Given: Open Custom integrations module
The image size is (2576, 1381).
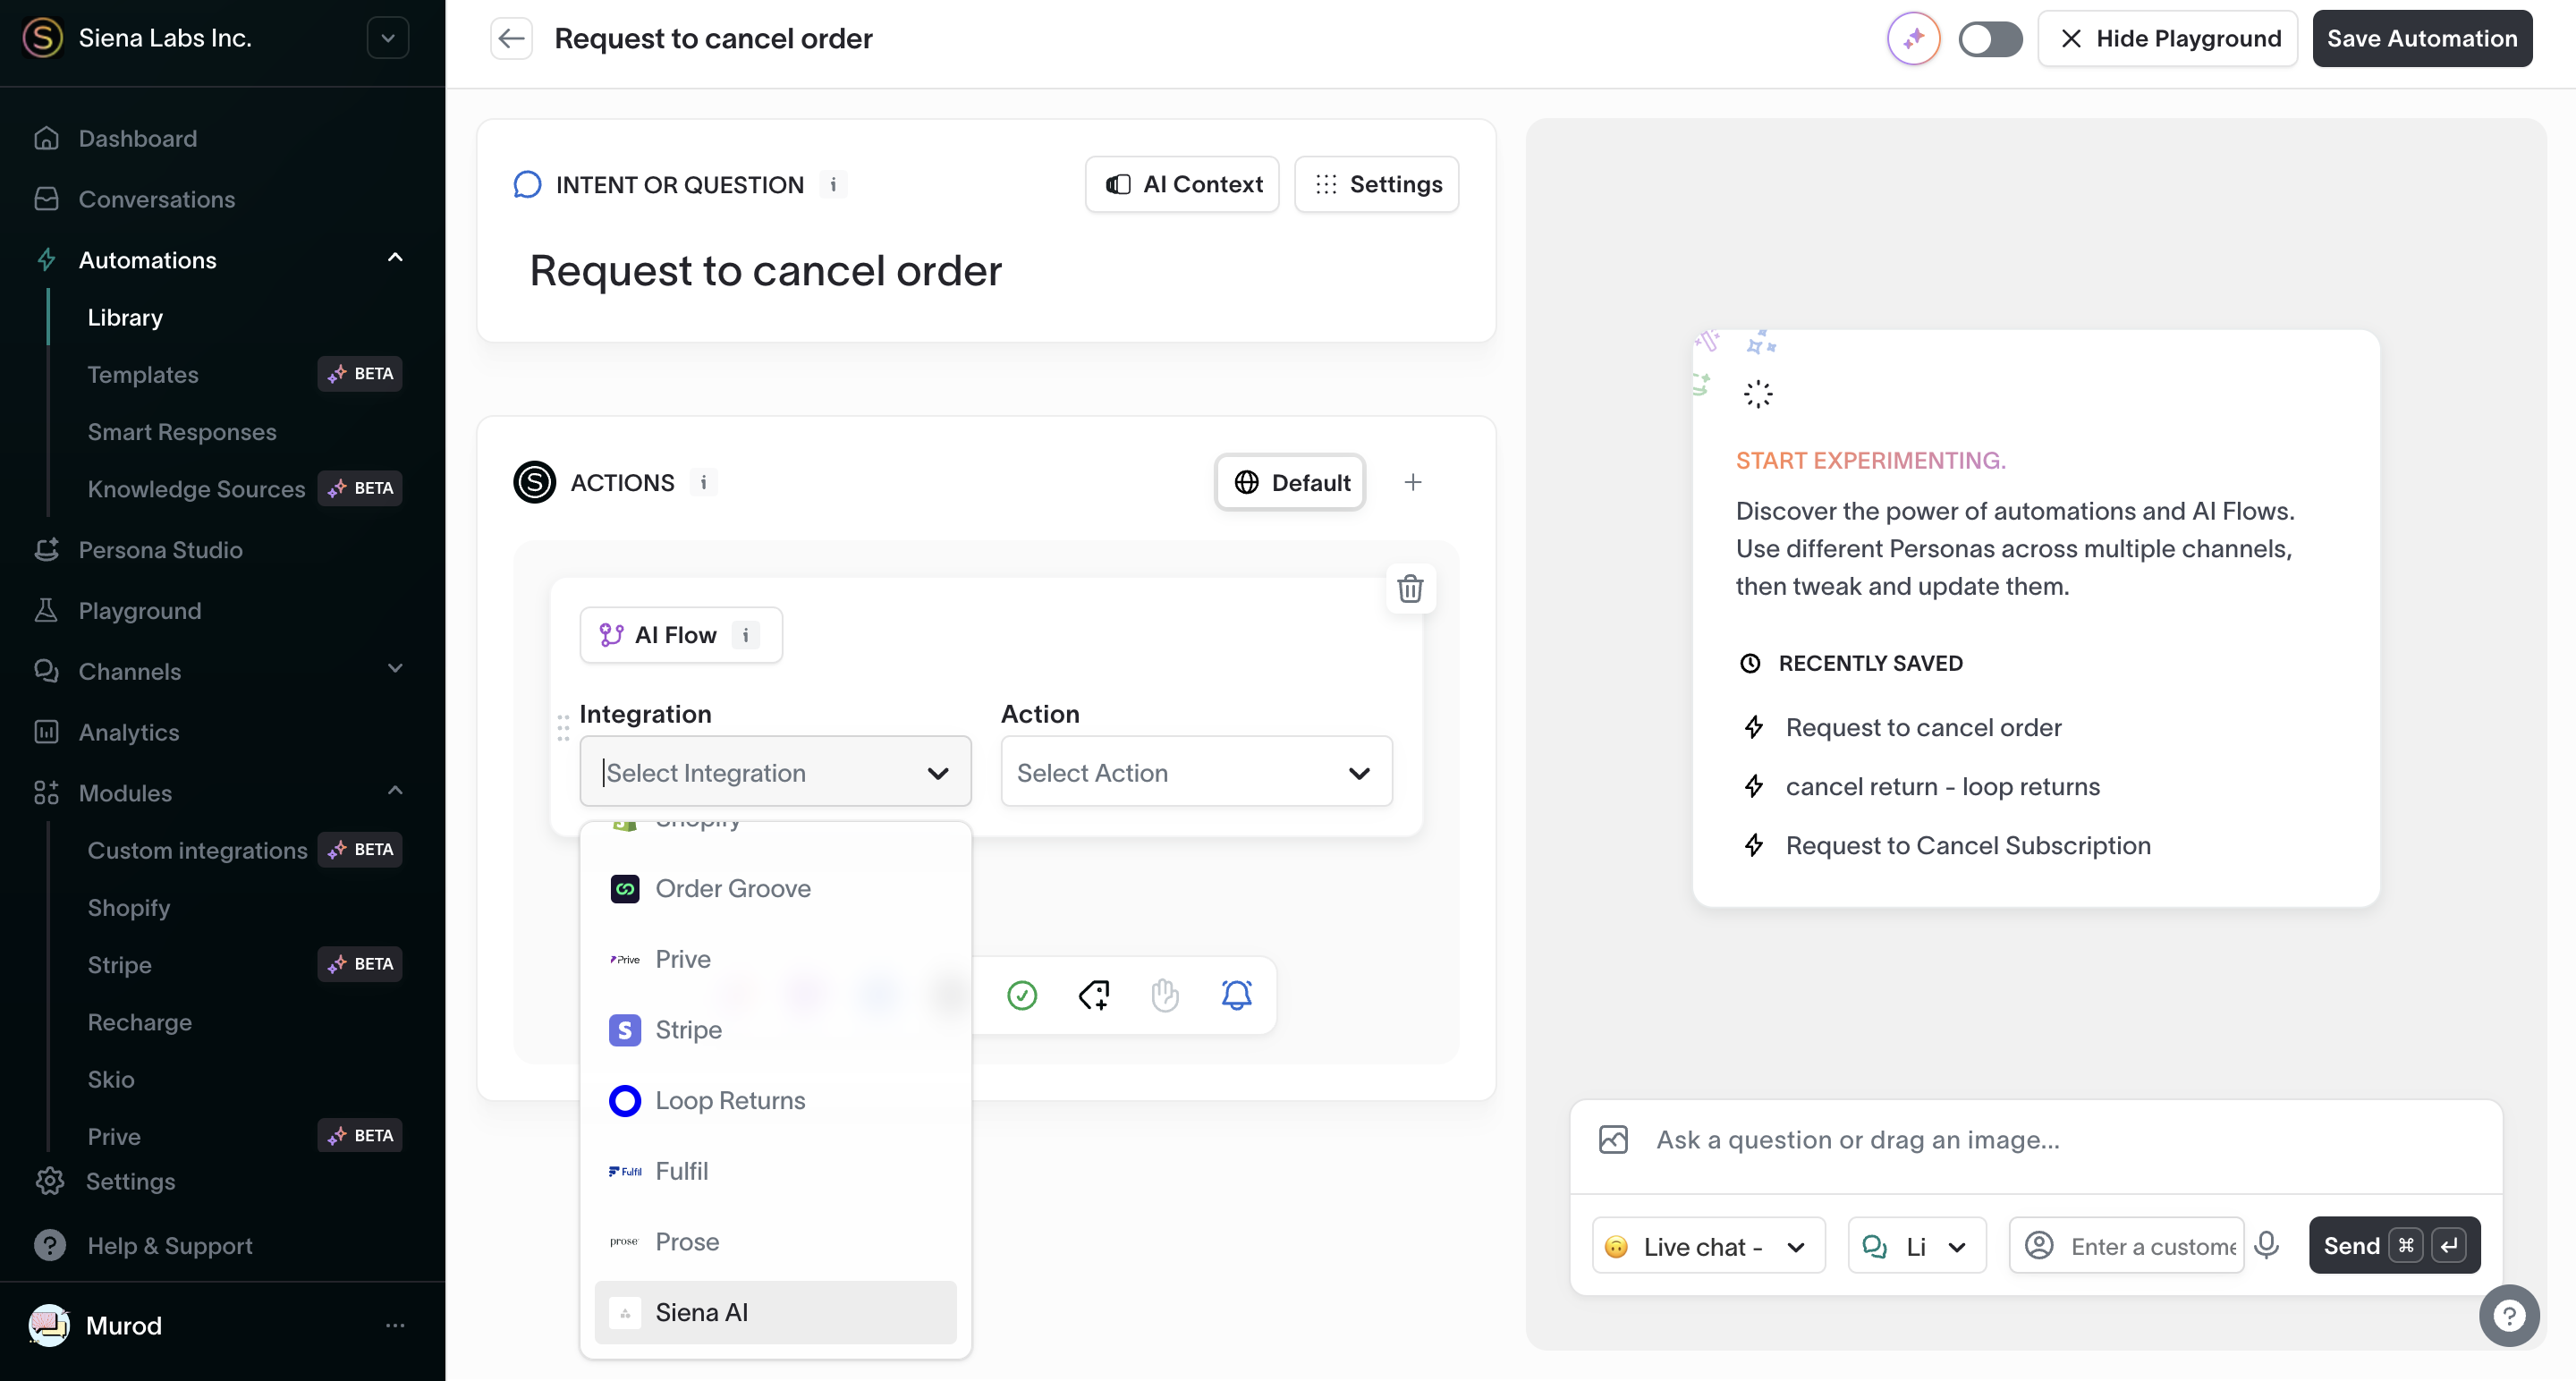Looking at the screenshot, I should tap(197, 850).
